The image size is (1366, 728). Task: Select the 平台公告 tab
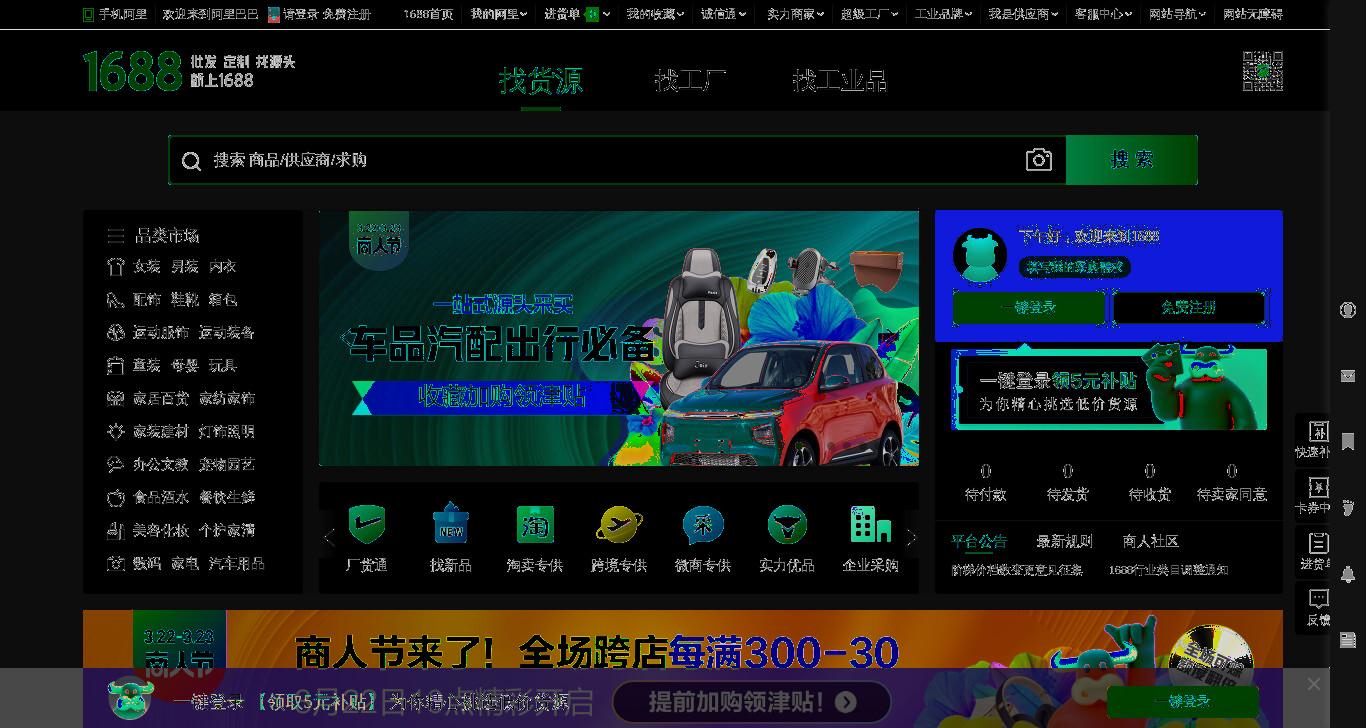point(978,541)
